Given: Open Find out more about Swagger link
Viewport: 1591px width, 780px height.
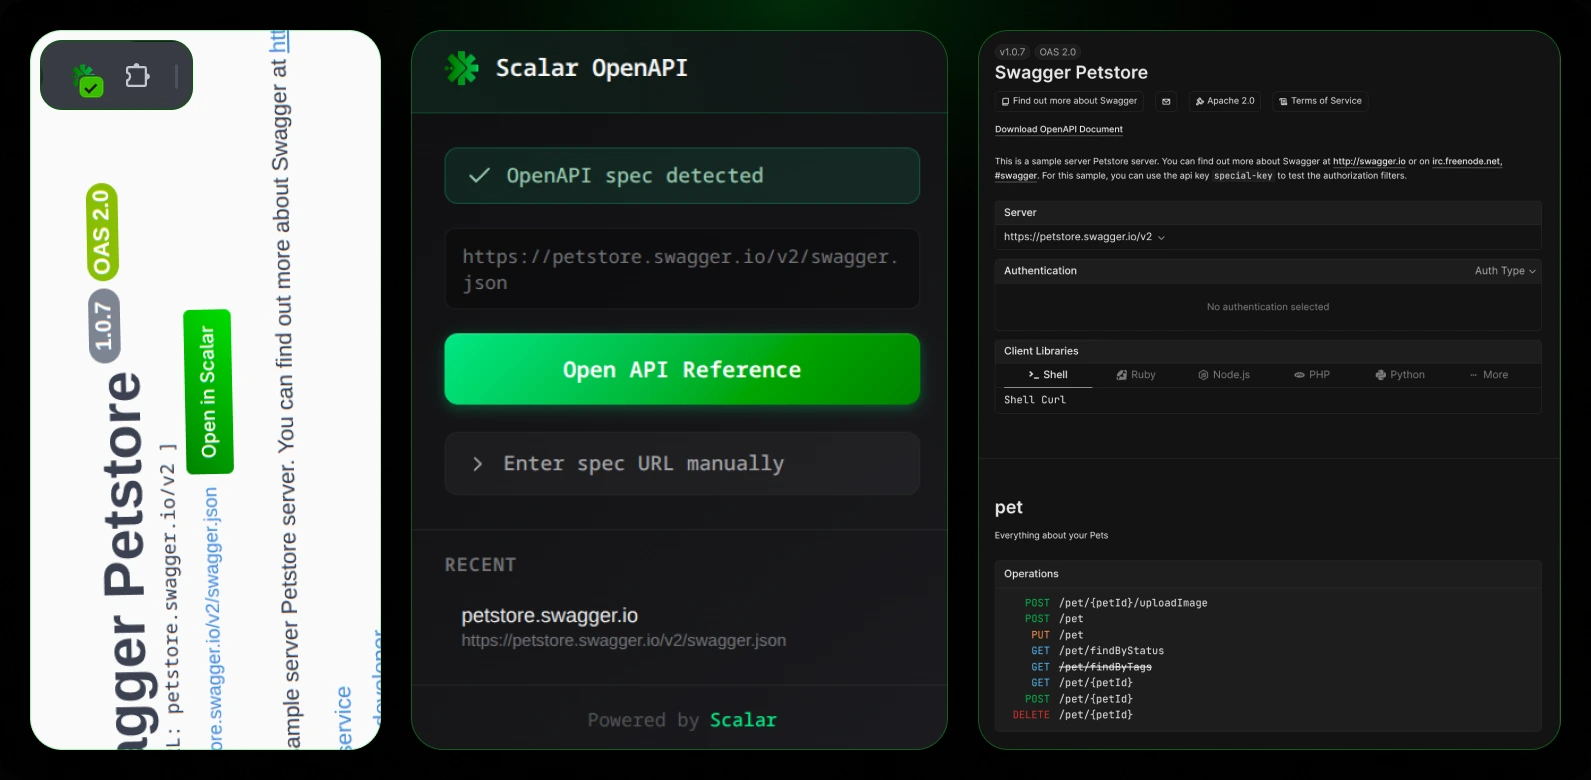Looking at the screenshot, I should 1069,101.
